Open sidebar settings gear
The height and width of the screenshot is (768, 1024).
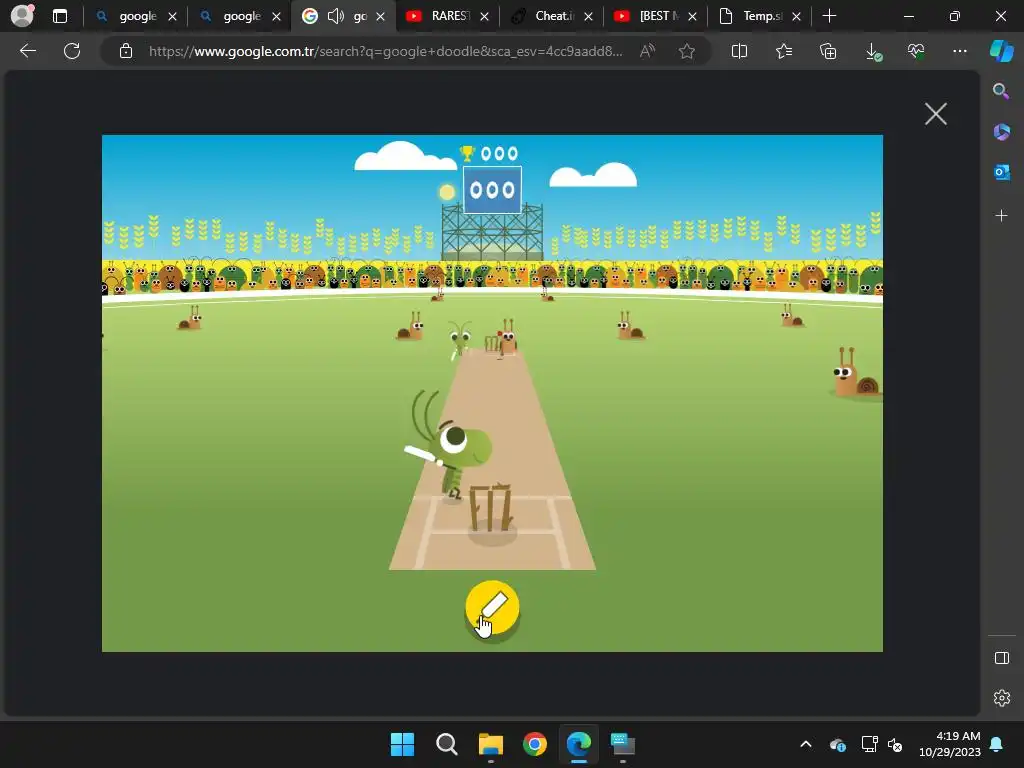point(1001,698)
